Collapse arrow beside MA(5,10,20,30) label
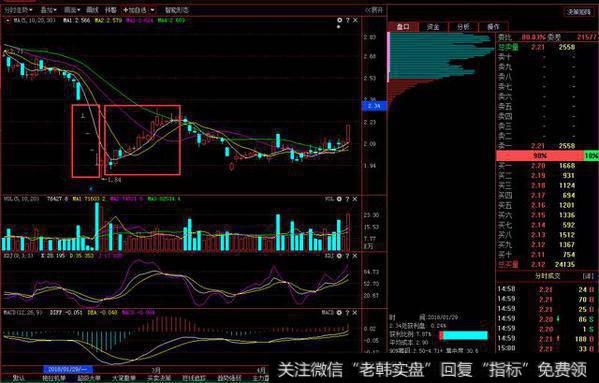Image resolution: width=599 pixels, height=383 pixels. (x=7, y=21)
